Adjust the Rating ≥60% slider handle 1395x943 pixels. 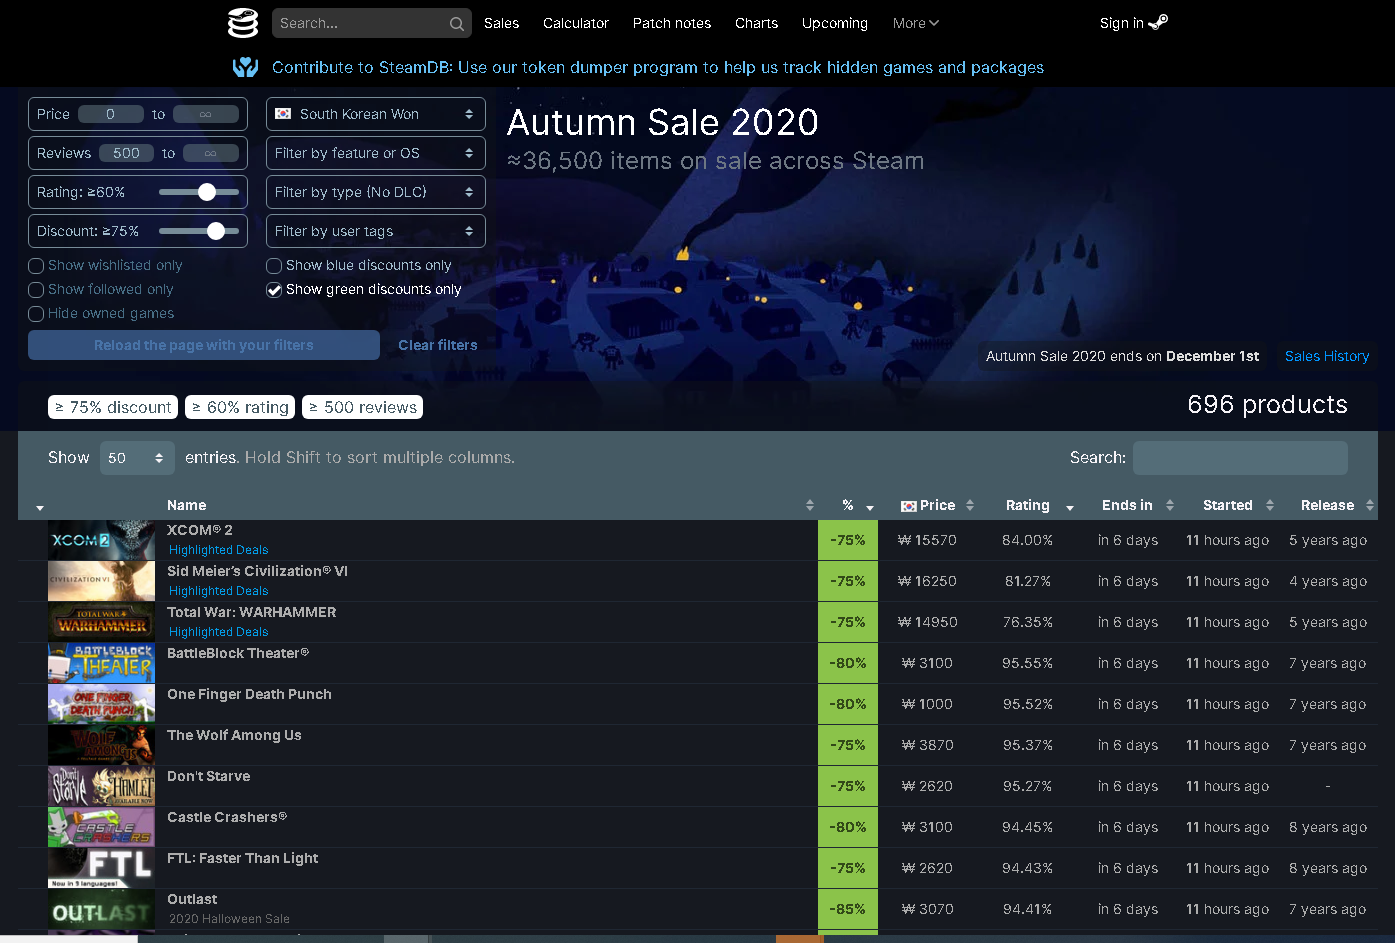click(x=207, y=192)
